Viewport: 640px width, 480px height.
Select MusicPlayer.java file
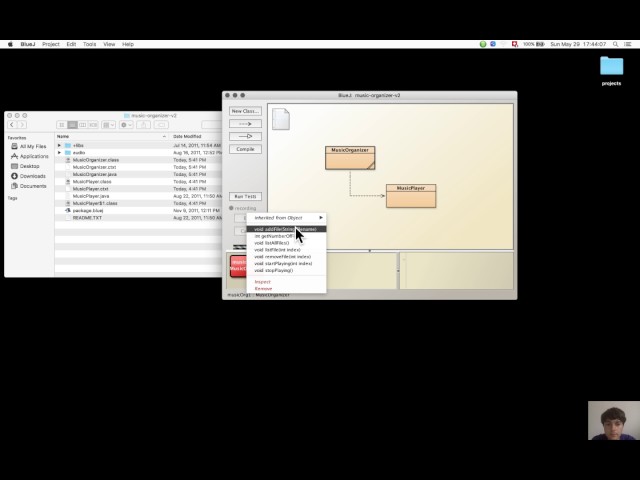tap(138, 196)
